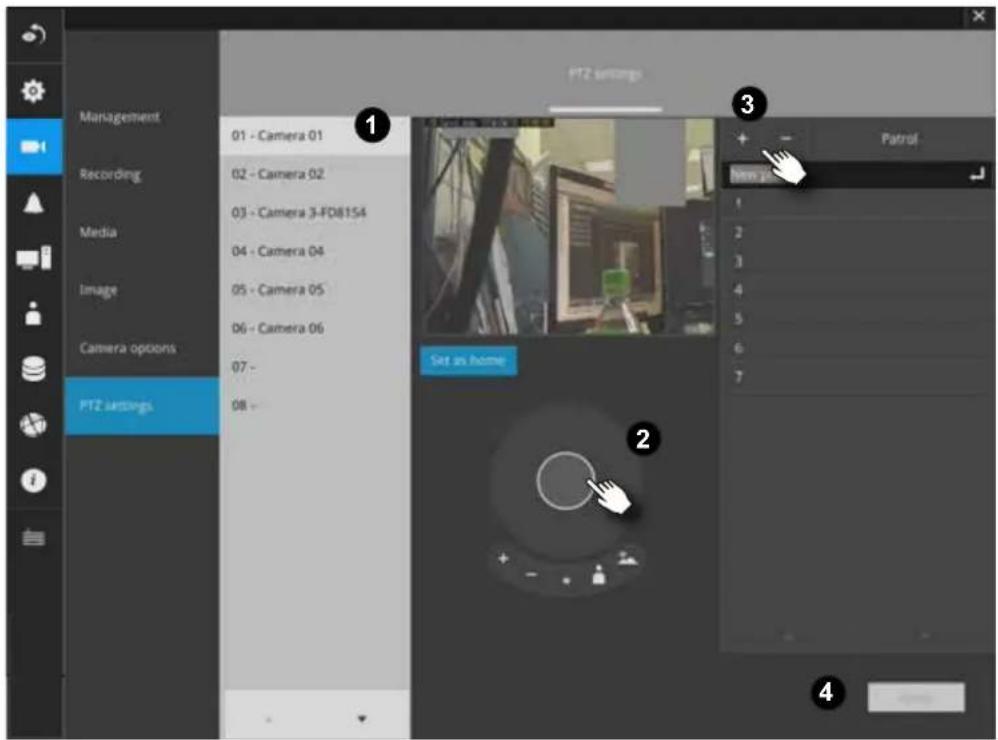Select empty channel 07 in list

315,367
